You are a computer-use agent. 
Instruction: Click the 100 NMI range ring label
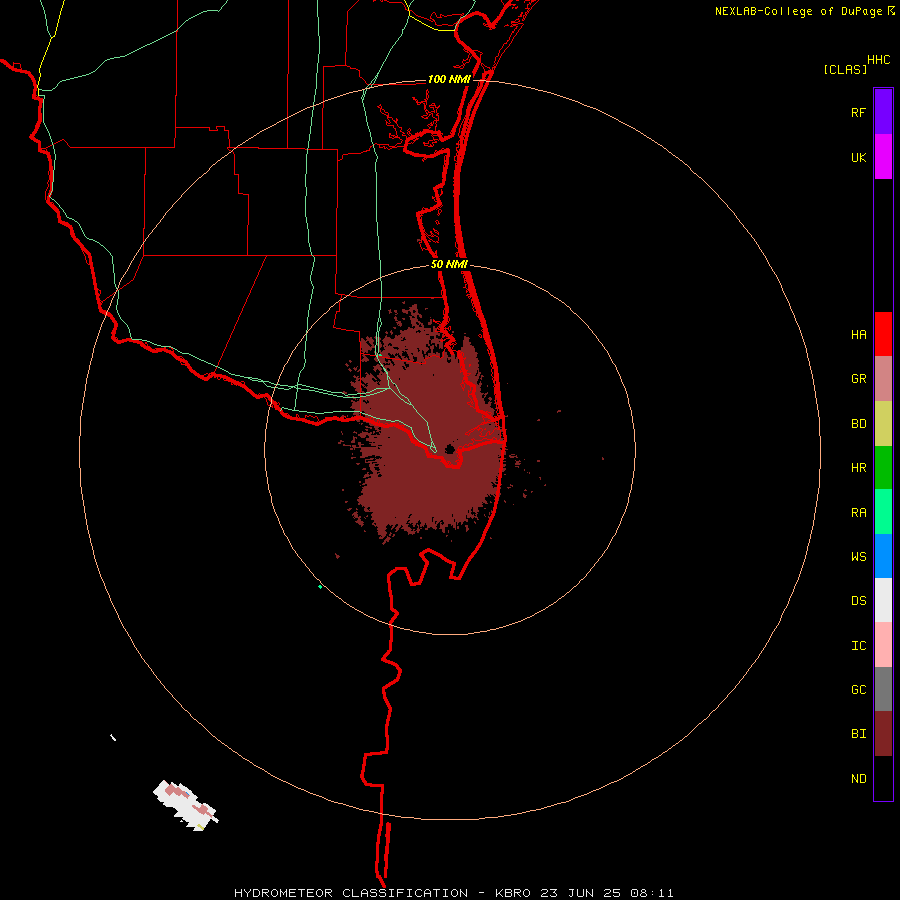(449, 79)
